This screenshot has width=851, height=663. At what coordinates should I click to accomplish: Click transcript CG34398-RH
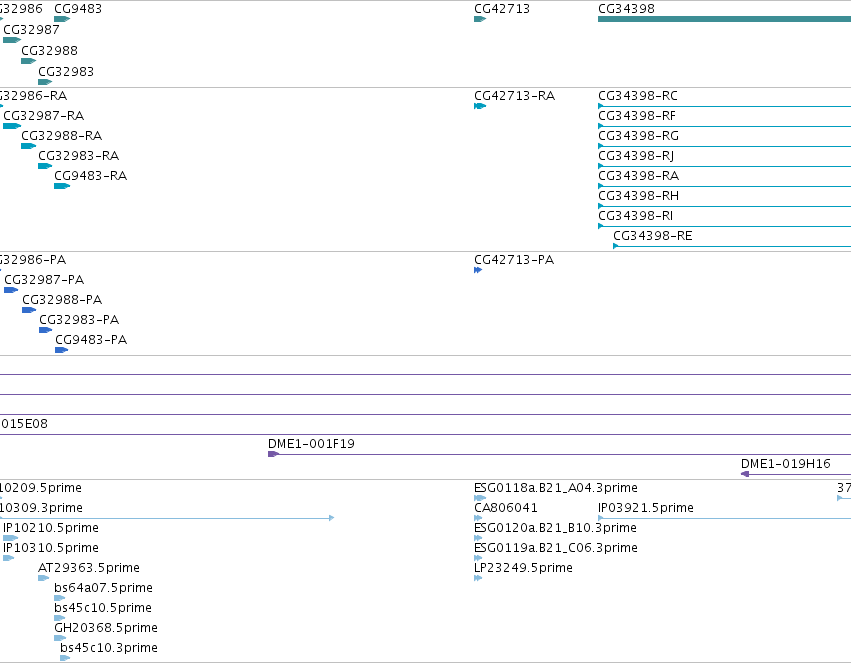[x=724, y=206]
